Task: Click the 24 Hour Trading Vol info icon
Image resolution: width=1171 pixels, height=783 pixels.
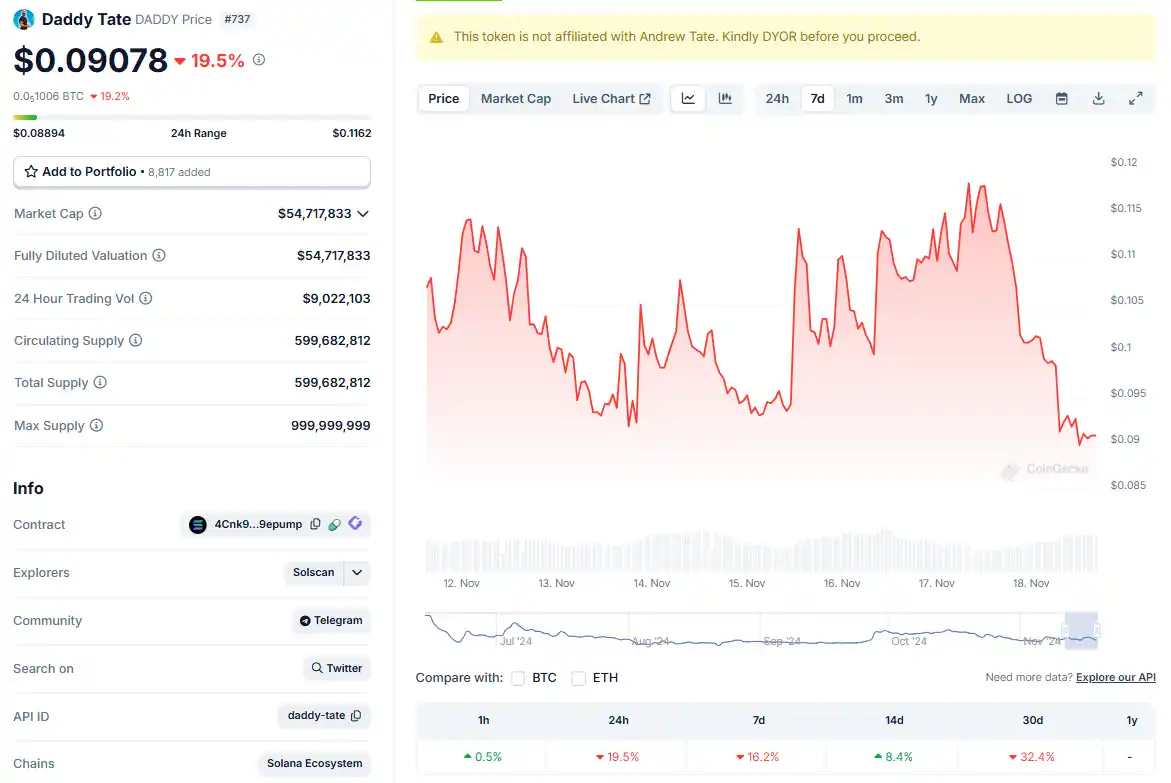Action: pos(146,298)
